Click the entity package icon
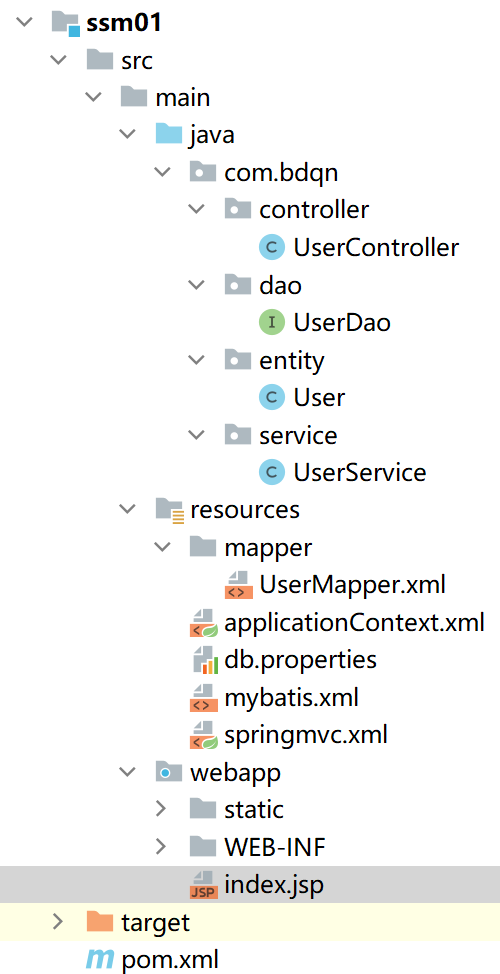 tap(238, 359)
